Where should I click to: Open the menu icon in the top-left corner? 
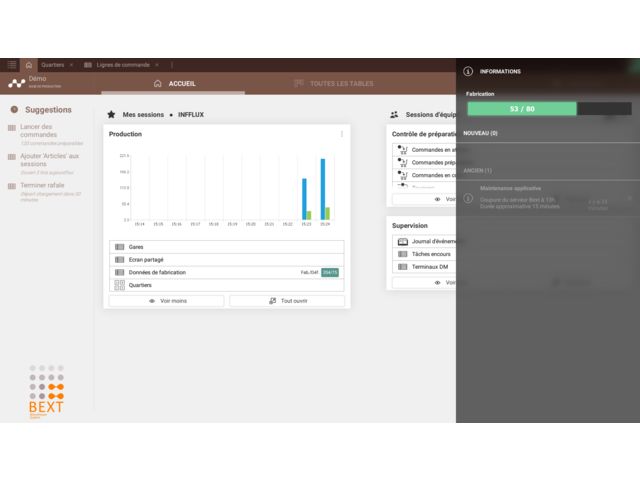pos(11,65)
